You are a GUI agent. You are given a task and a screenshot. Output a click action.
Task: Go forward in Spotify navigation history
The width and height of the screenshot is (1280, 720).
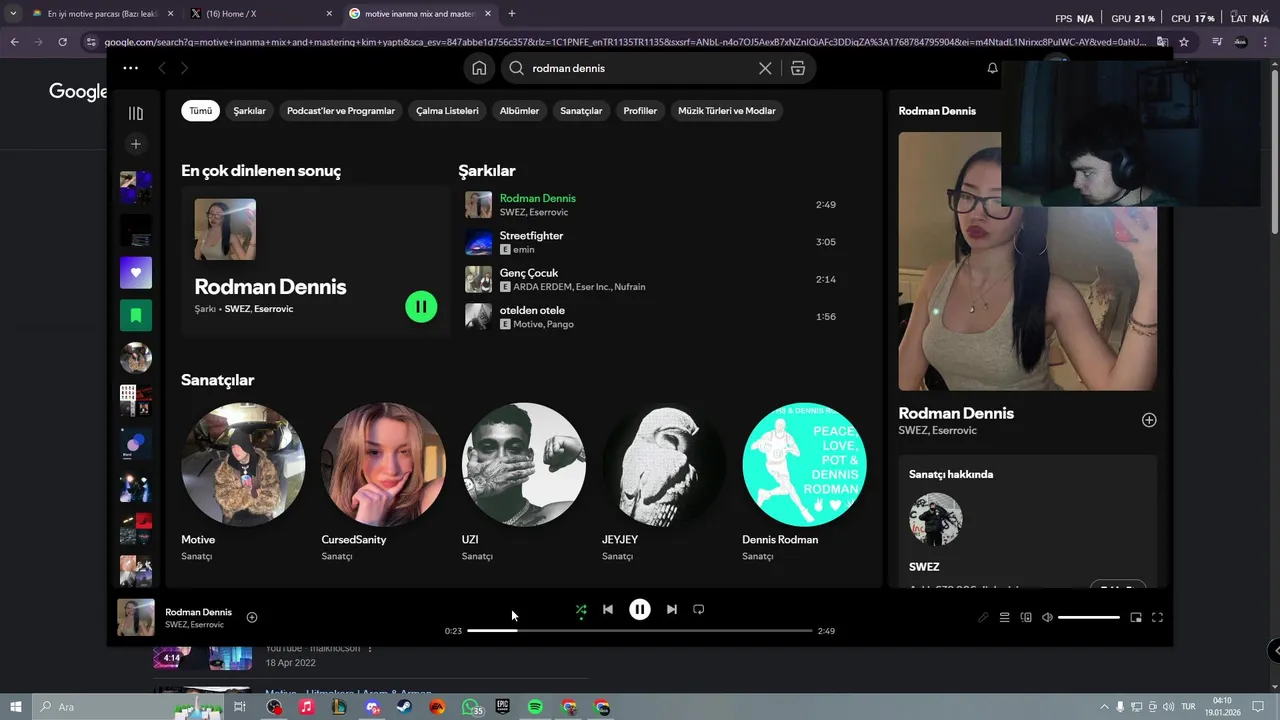tap(184, 68)
